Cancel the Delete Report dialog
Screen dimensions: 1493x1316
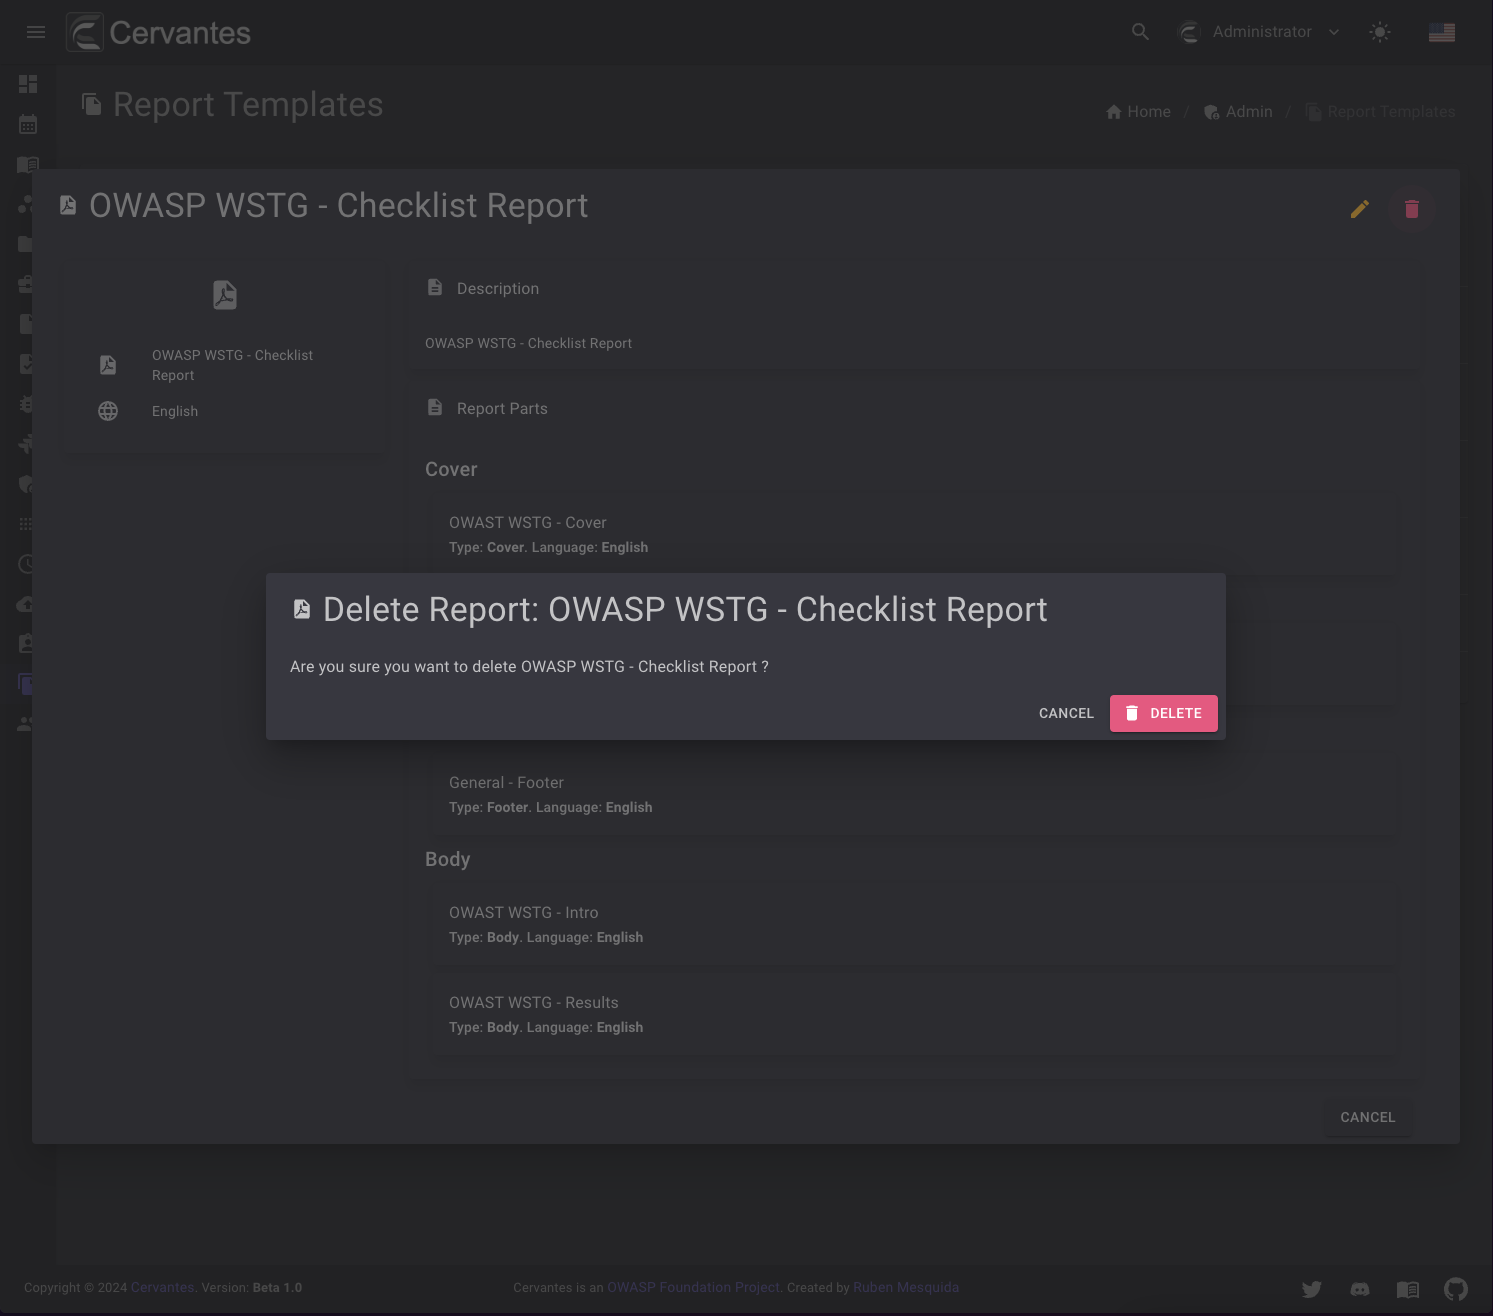[x=1066, y=713]
